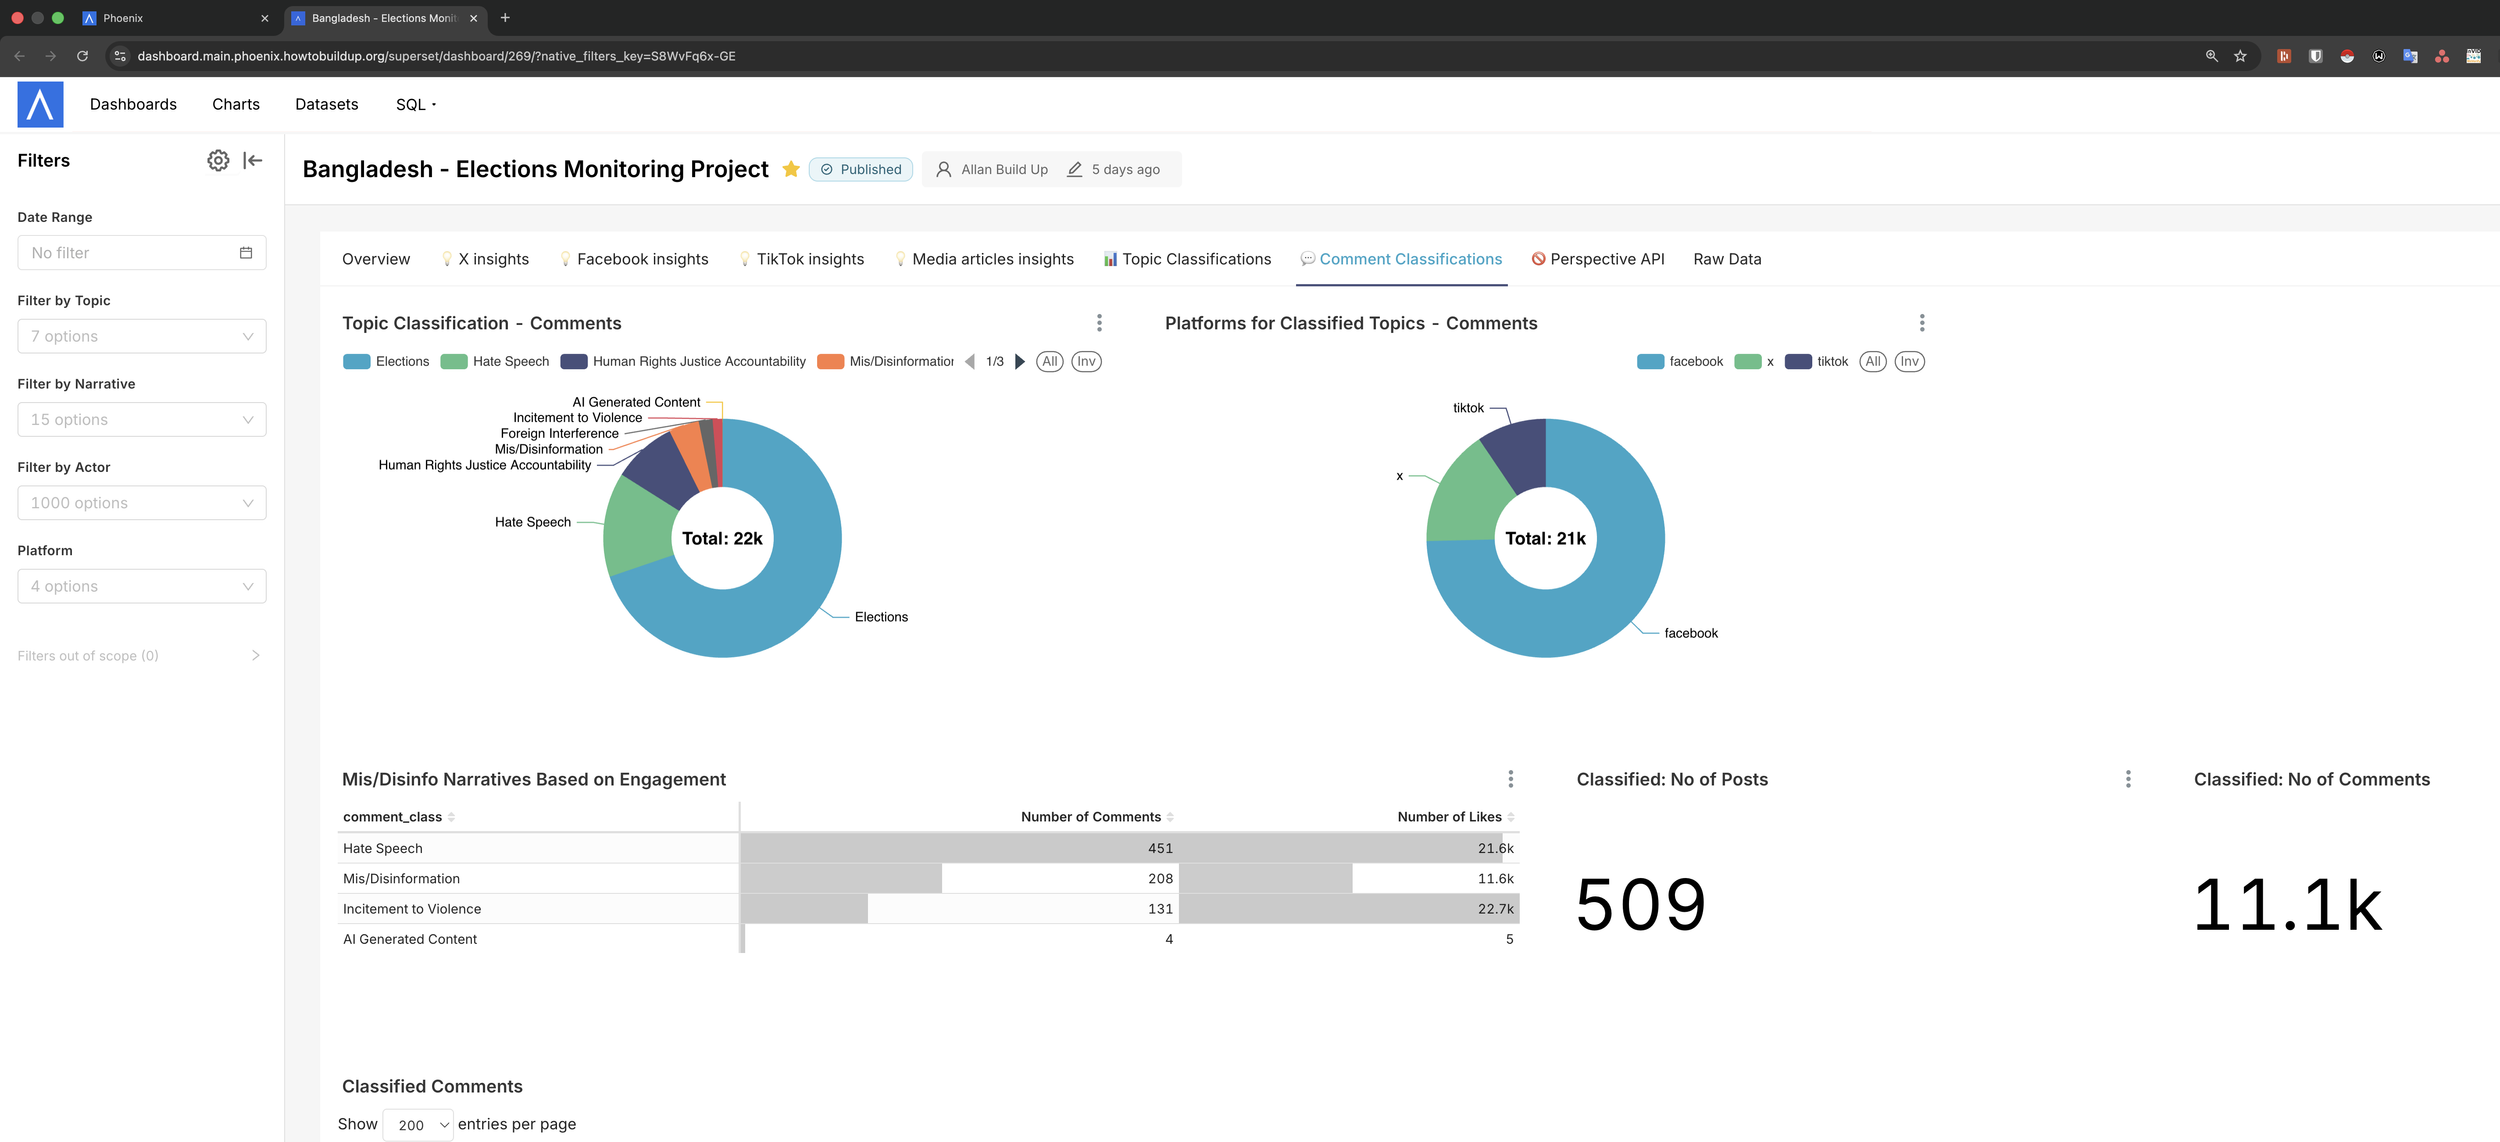Sort by Number of Likes column
This screenshot has width=2500, height=1142.
1449,817
